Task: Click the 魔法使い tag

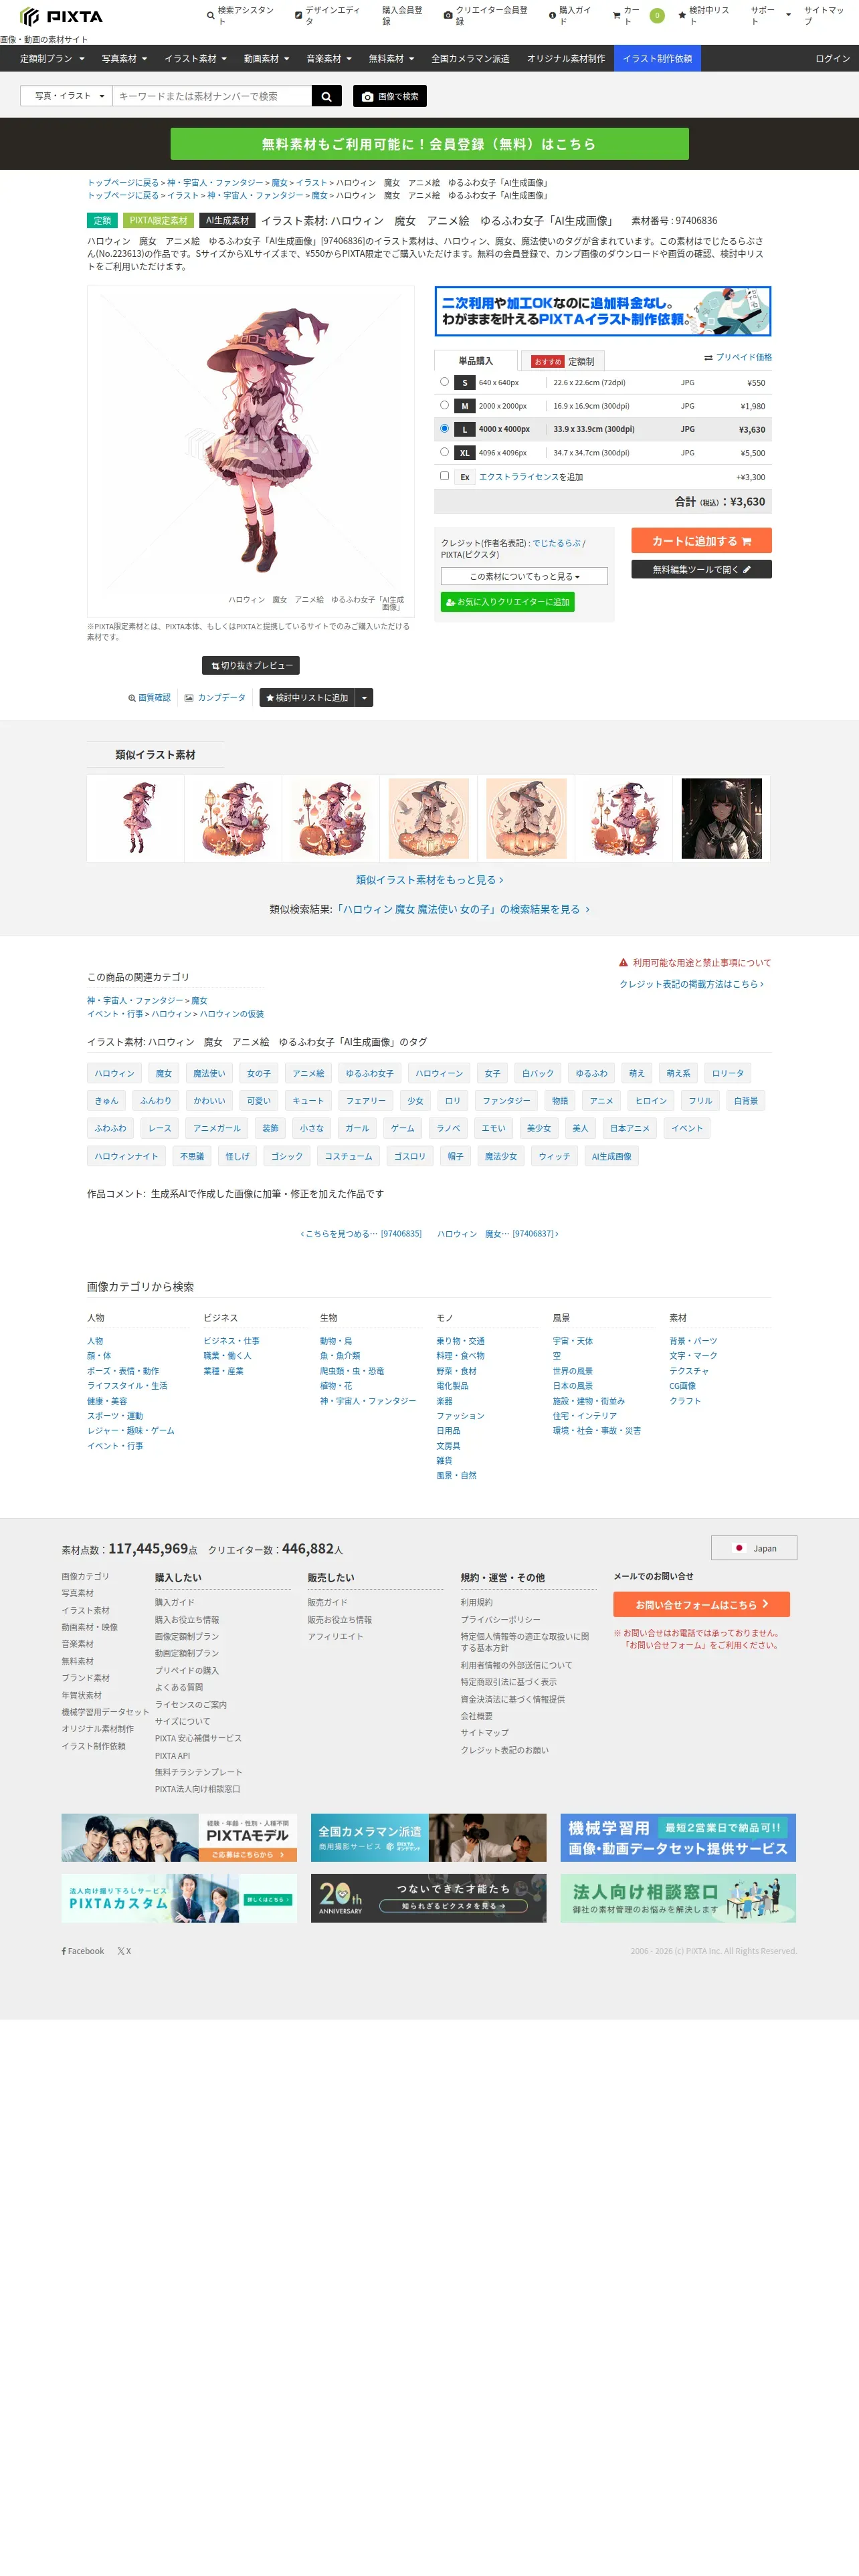Action: pos(209,1074)
